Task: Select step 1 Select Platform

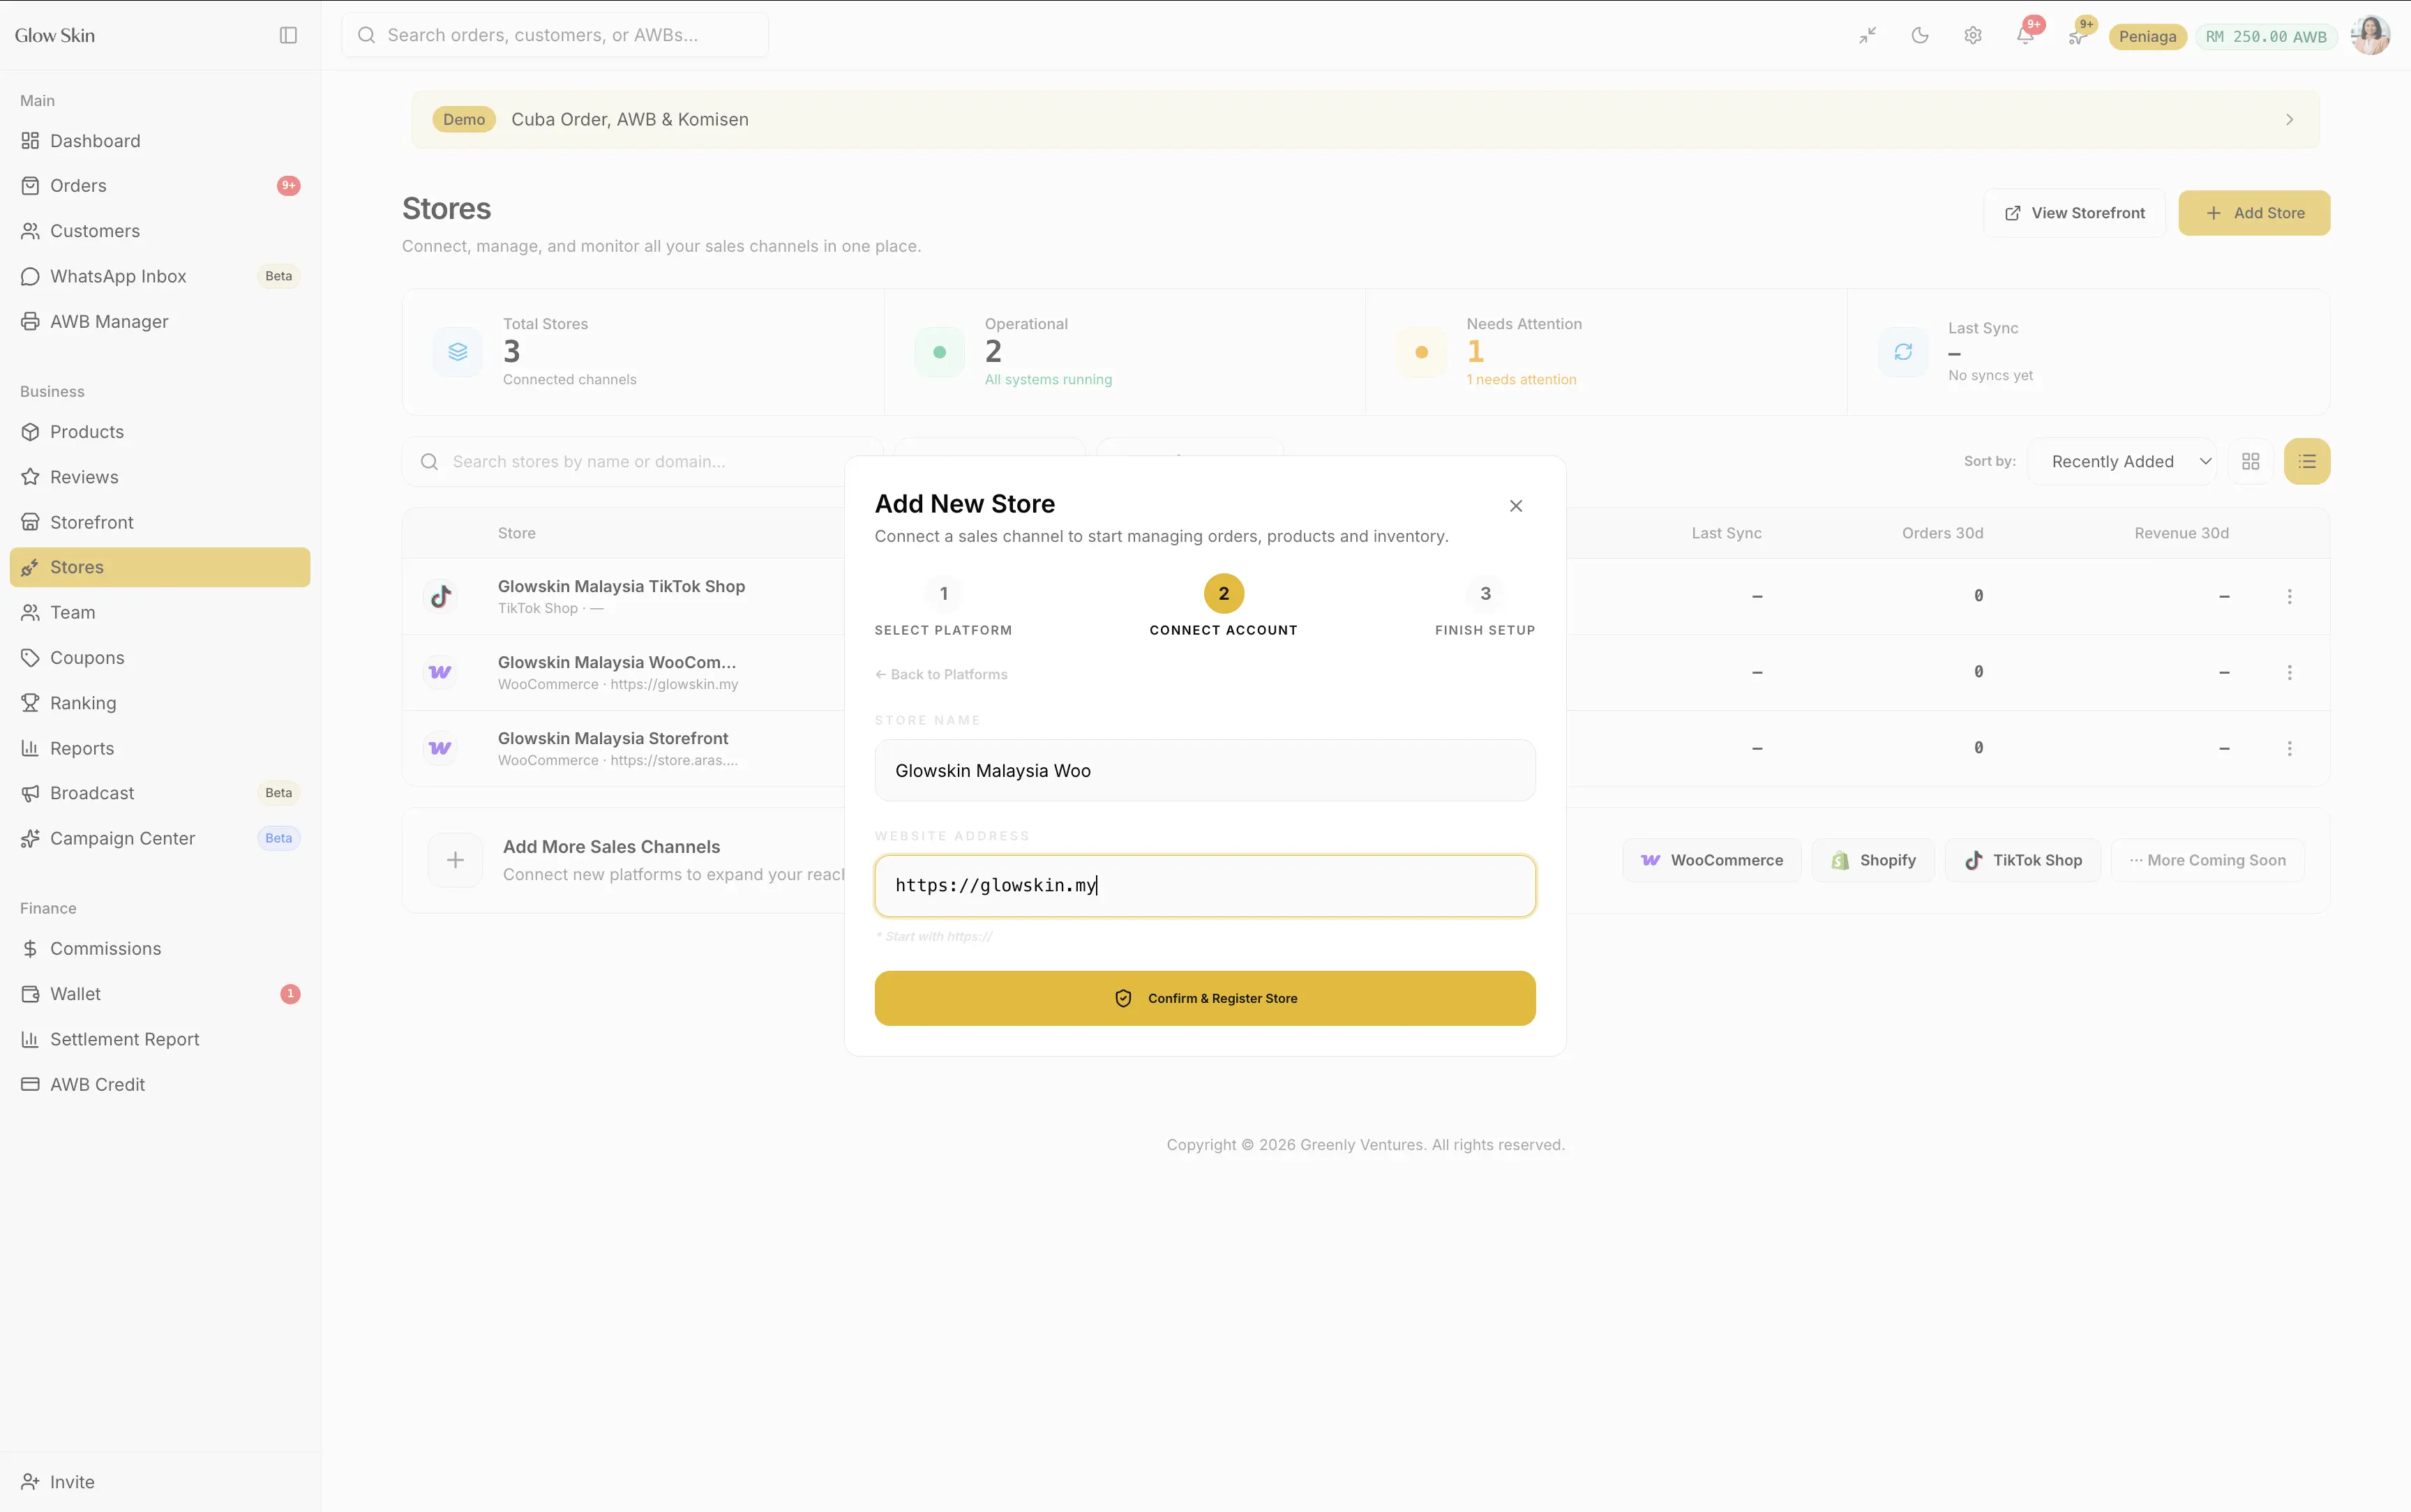Action: [943, 606]
